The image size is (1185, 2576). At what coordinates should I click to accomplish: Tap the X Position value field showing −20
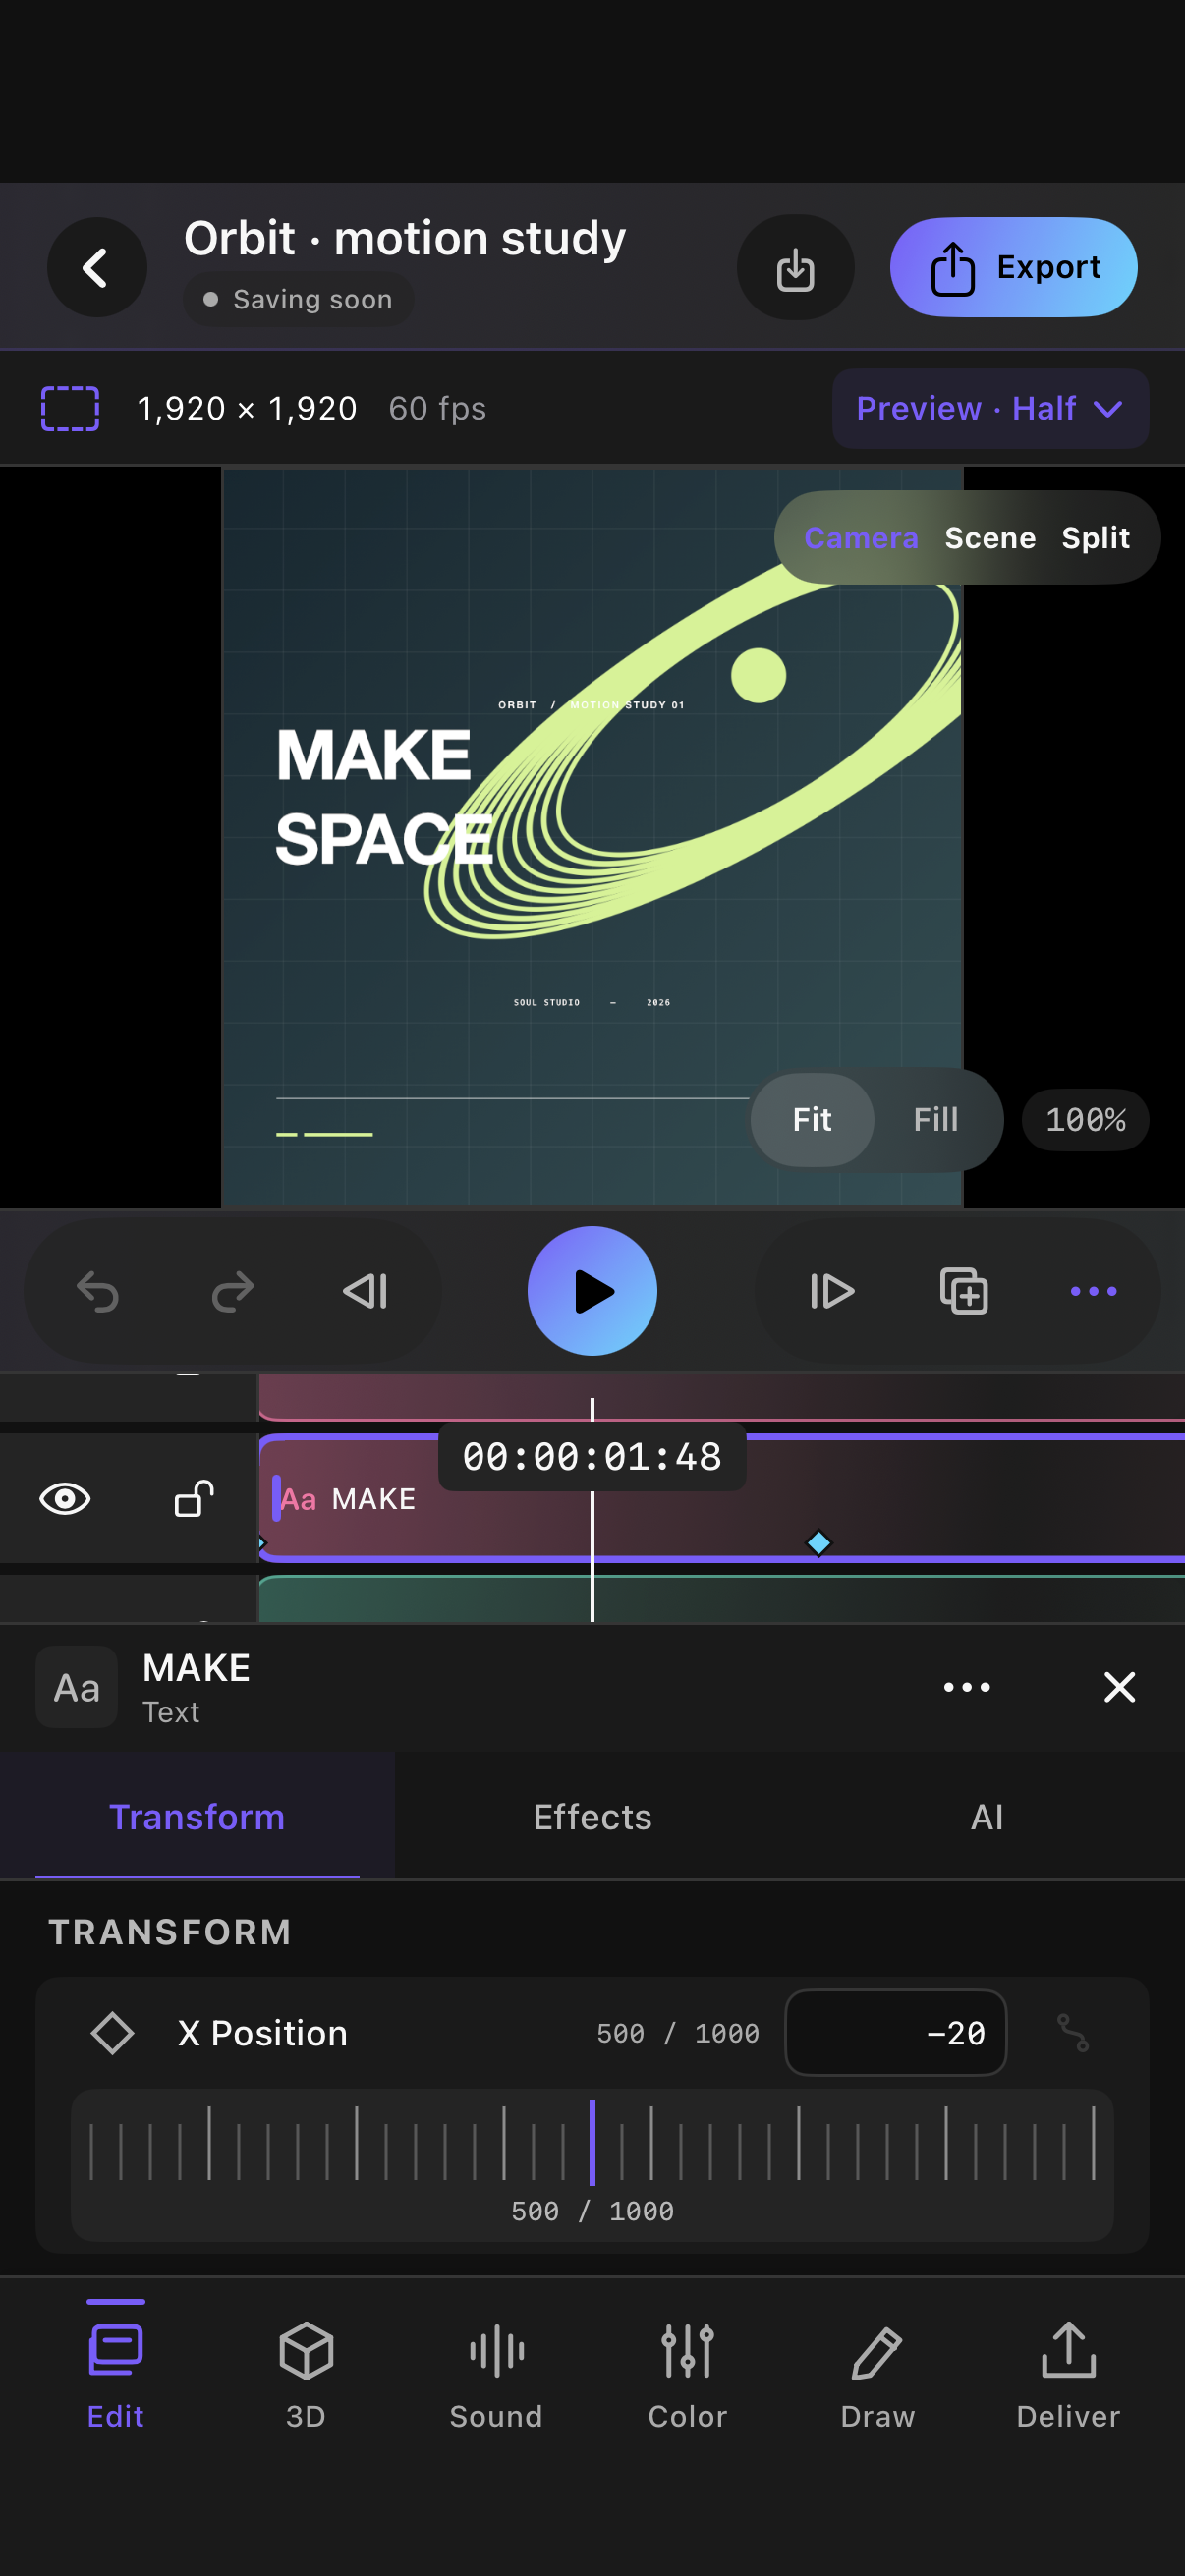[x=895, y=2033]
